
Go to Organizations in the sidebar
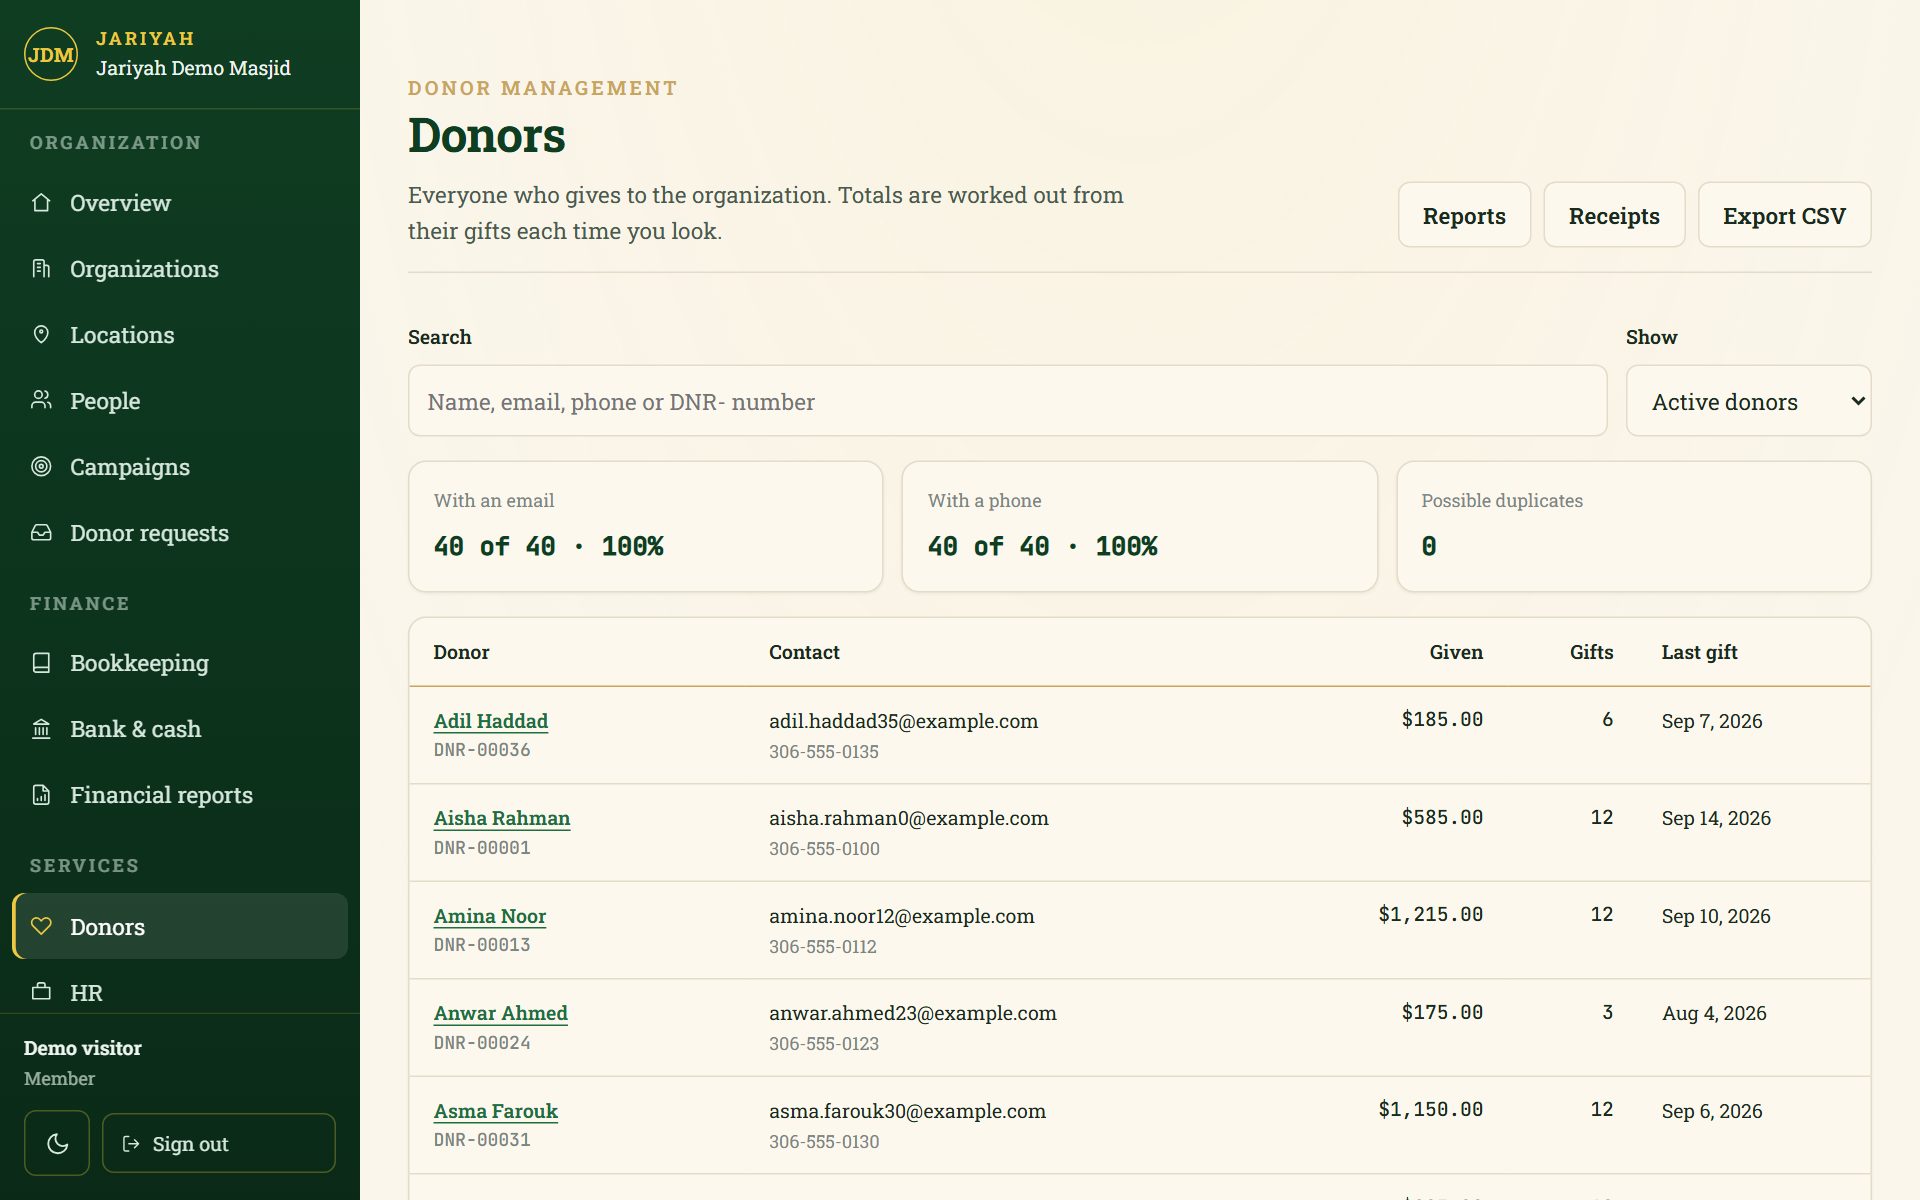(x=180, y=269)
